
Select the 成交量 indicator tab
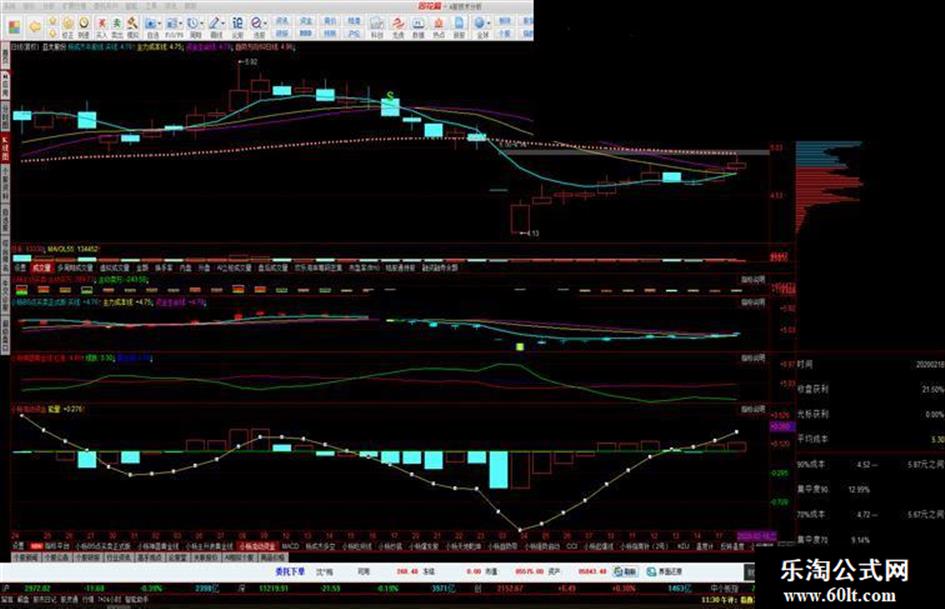[x=42, y=268]
